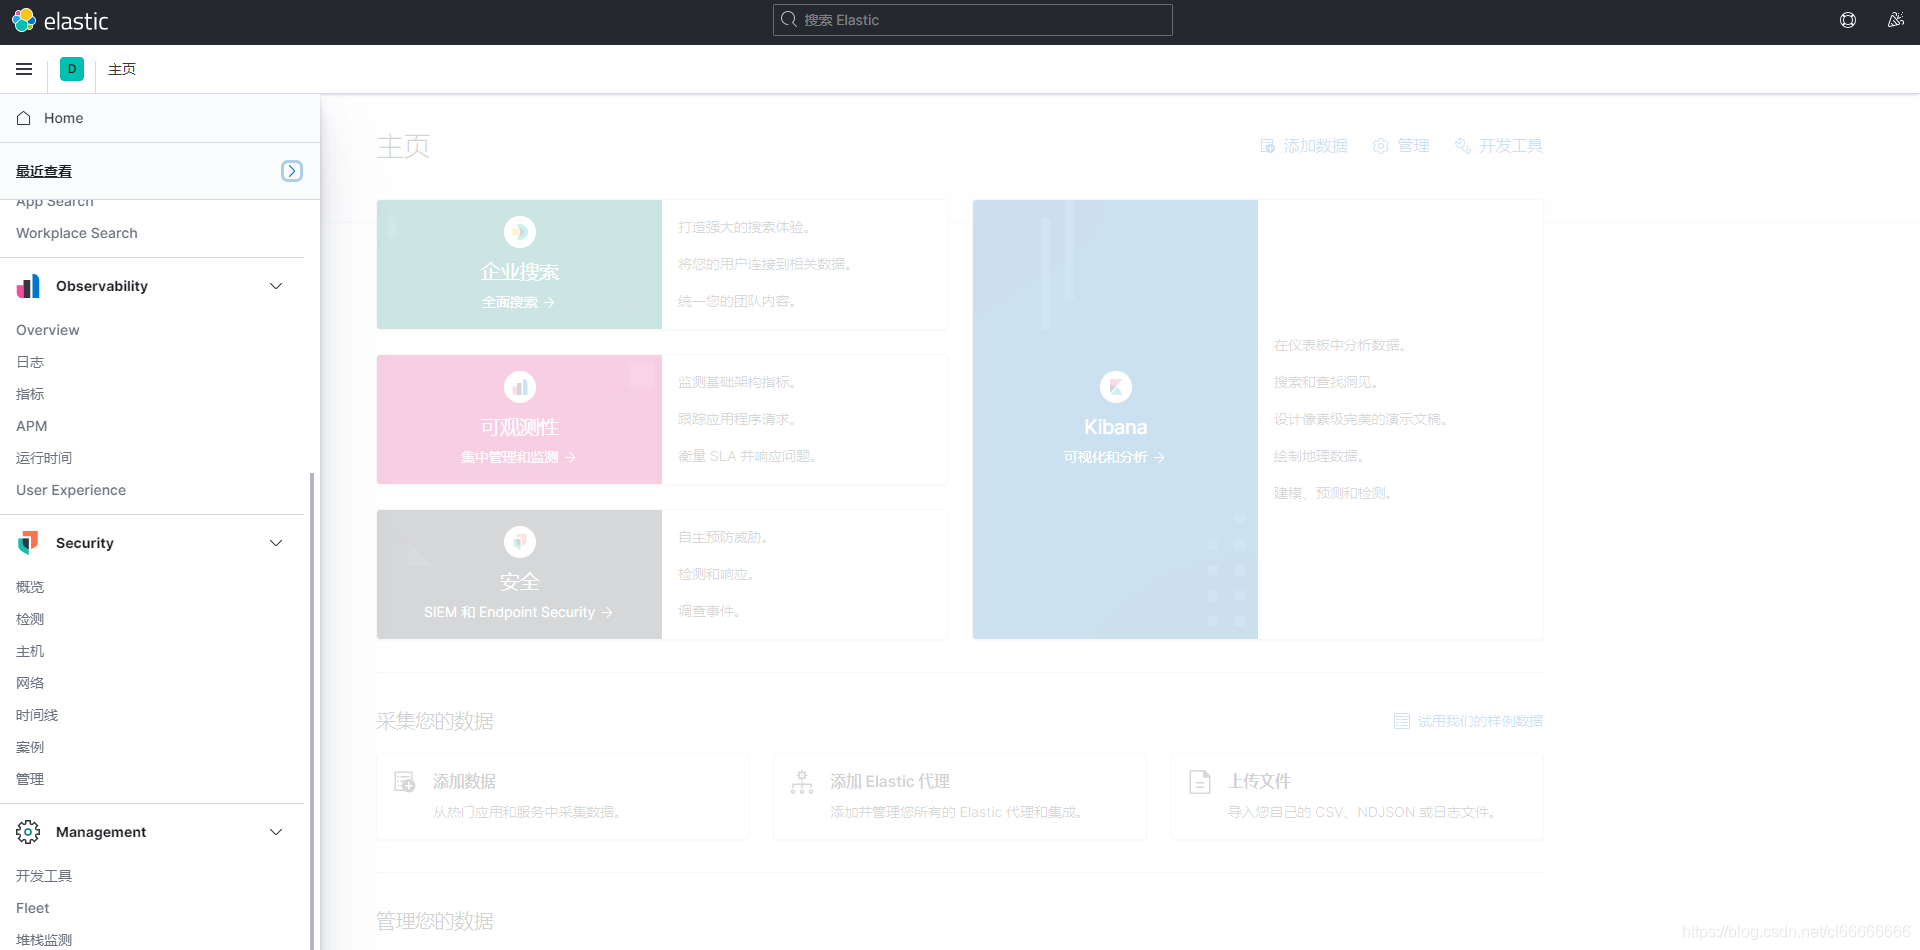Collapse the Observability section chevron

click(x=276, y=286)
